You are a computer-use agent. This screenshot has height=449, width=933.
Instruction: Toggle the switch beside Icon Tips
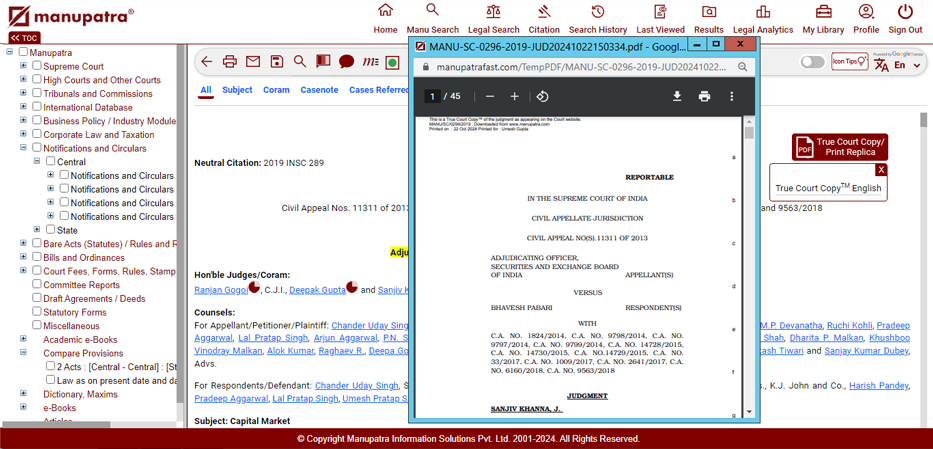[x=812, y=62]
